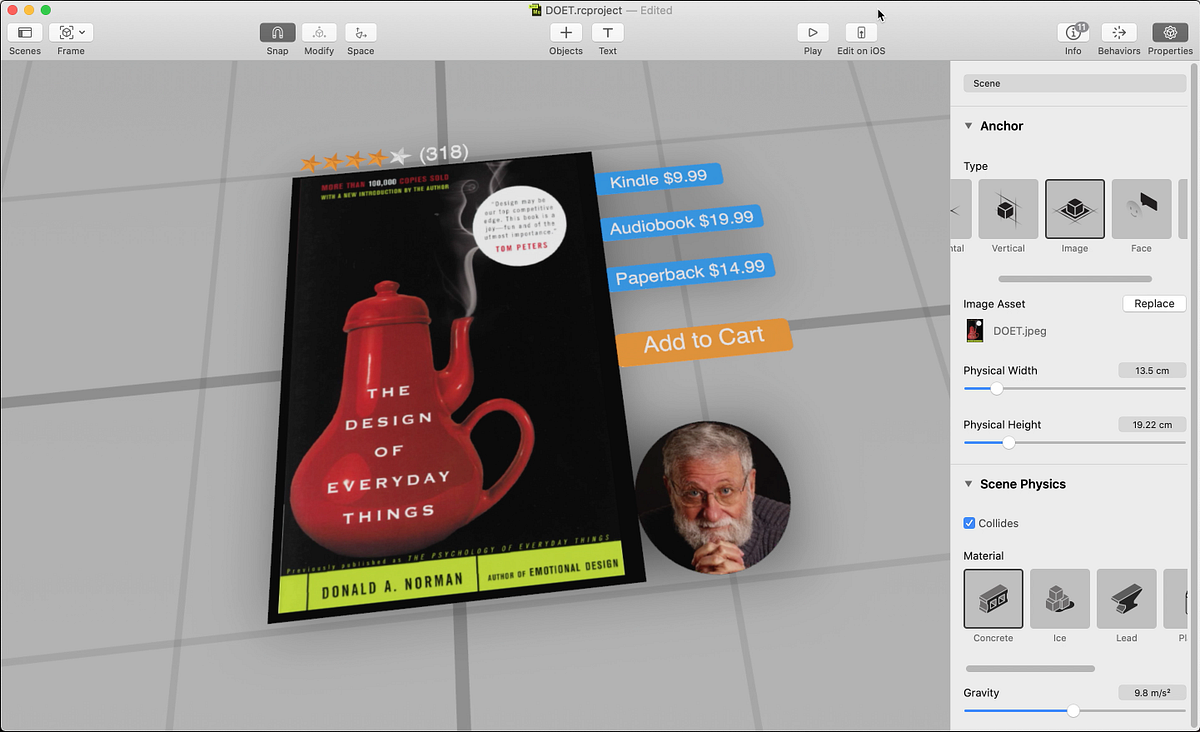Click the Replace image asset button
1200x732 pixels.
[x=1154, y=304]
